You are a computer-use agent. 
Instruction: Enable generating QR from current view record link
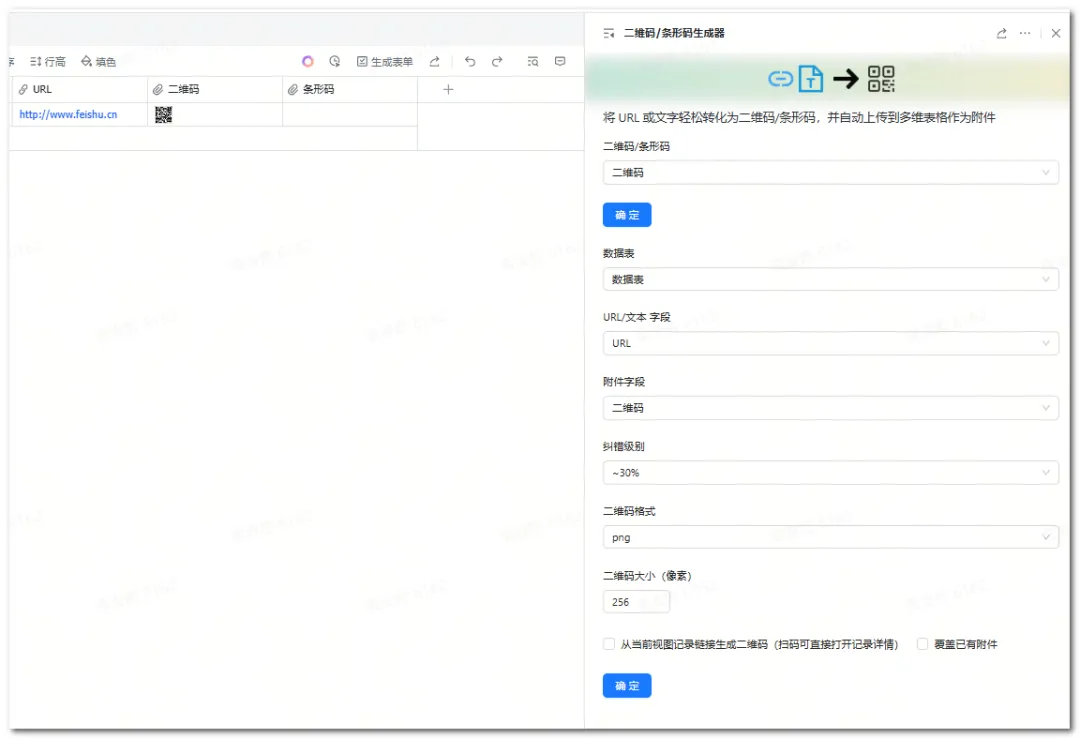[609, 644]
